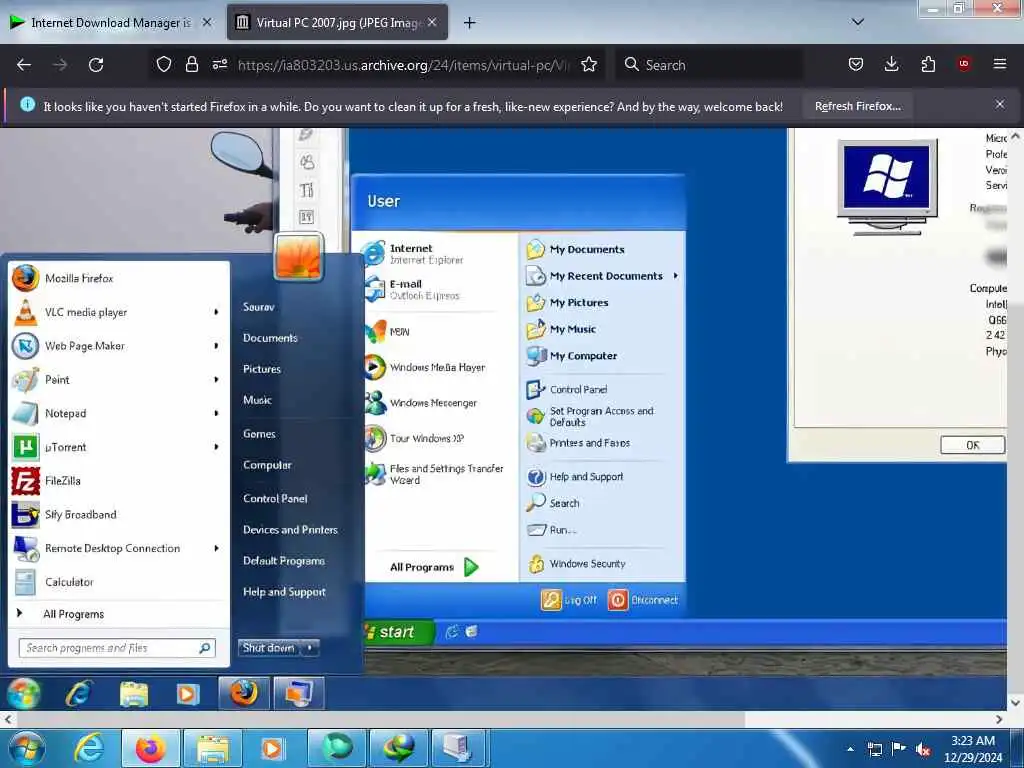The image size is (1024, 768).
Task: Click the muted volume tray icon
Action: click(923, 749)
